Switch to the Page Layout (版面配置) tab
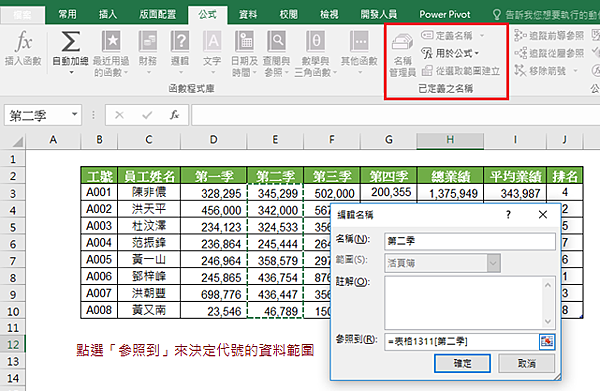 pyautogui.click(x=157, y=15)
